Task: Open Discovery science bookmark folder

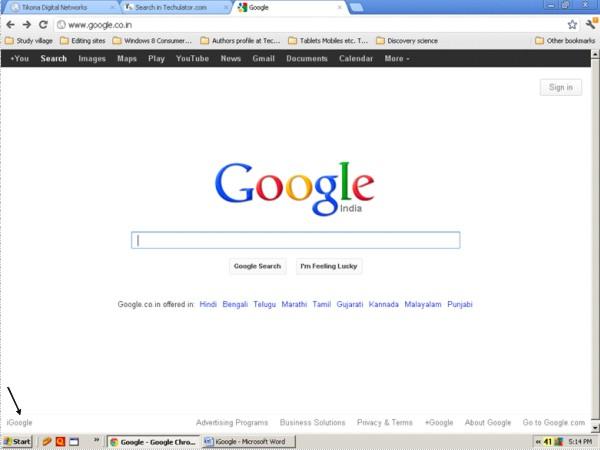Action: (407, 41)
